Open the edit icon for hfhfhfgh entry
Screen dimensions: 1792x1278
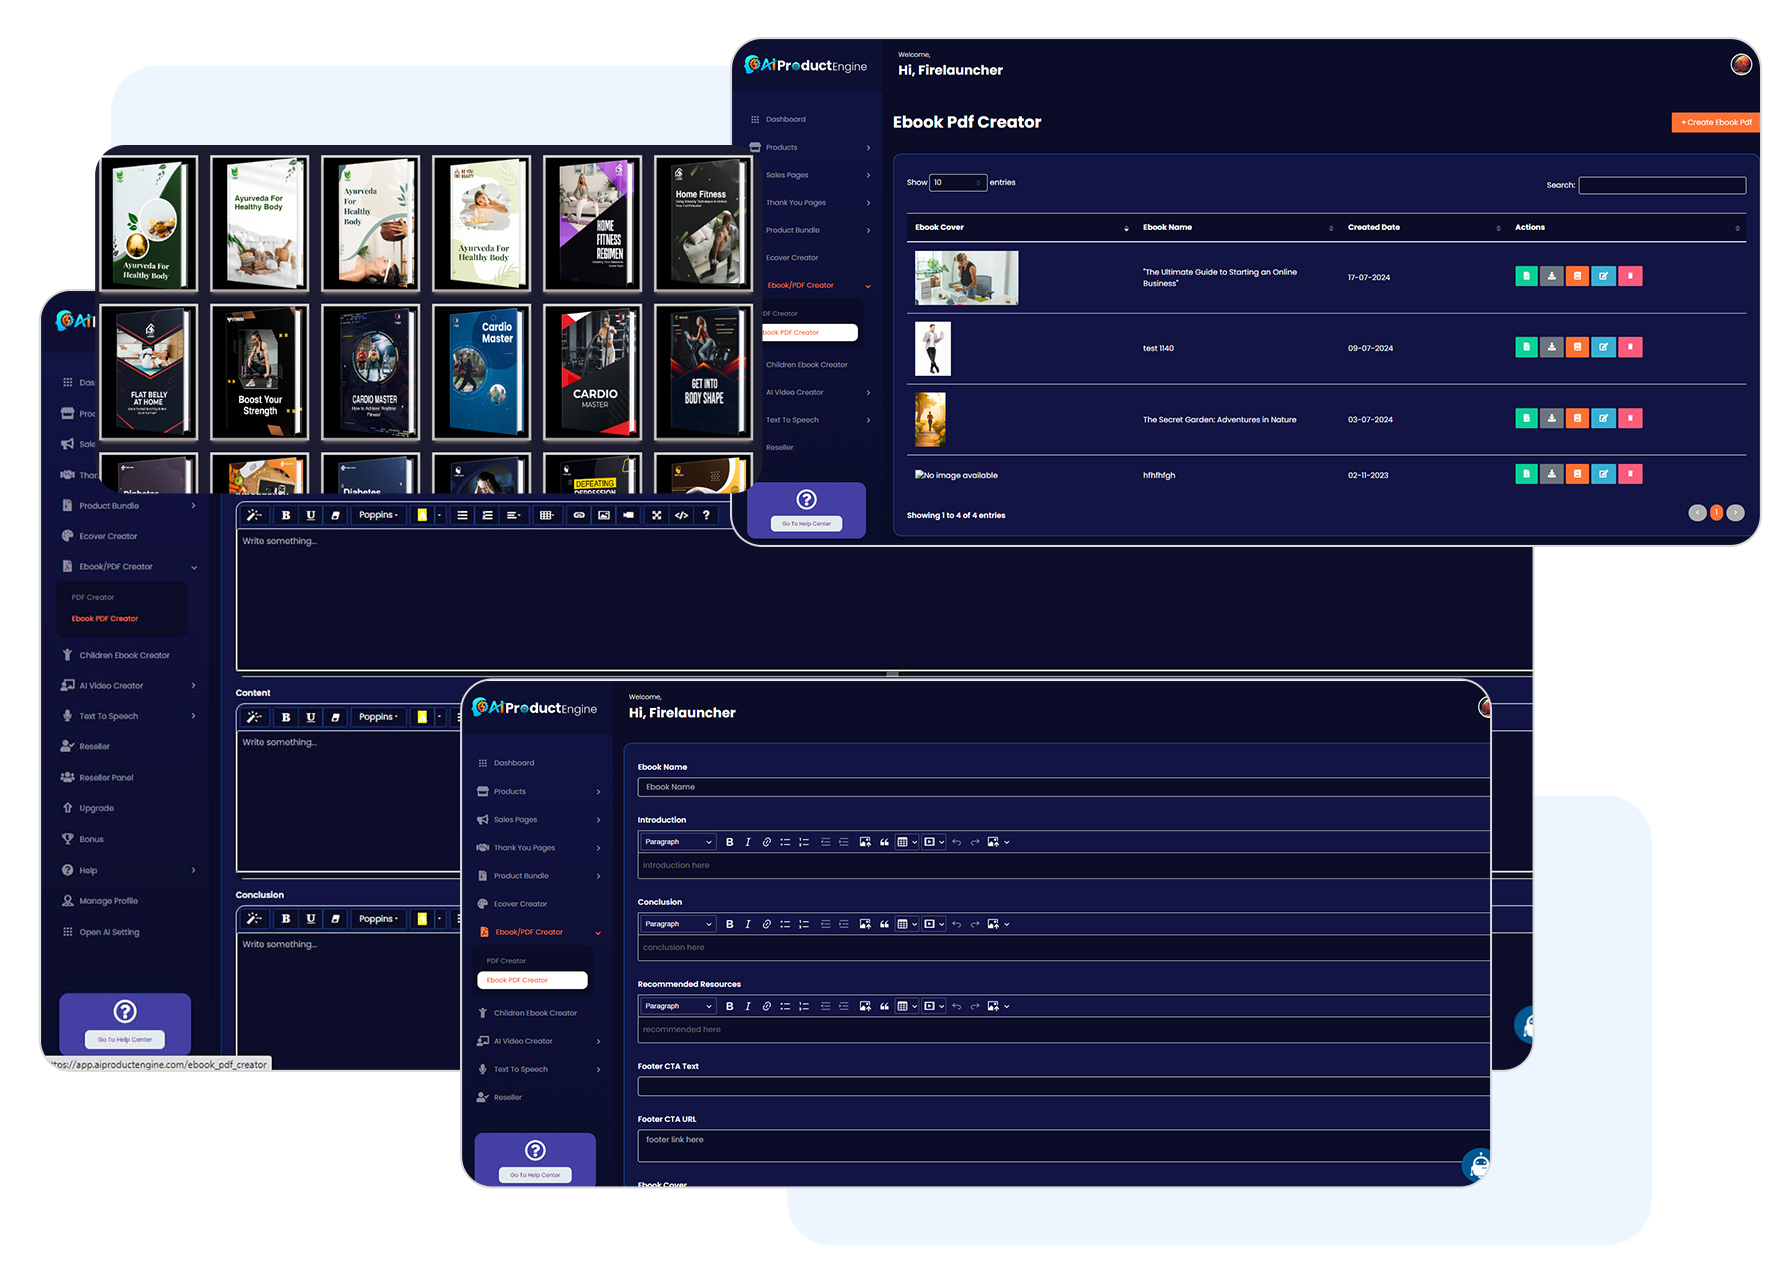(1603, 474)
